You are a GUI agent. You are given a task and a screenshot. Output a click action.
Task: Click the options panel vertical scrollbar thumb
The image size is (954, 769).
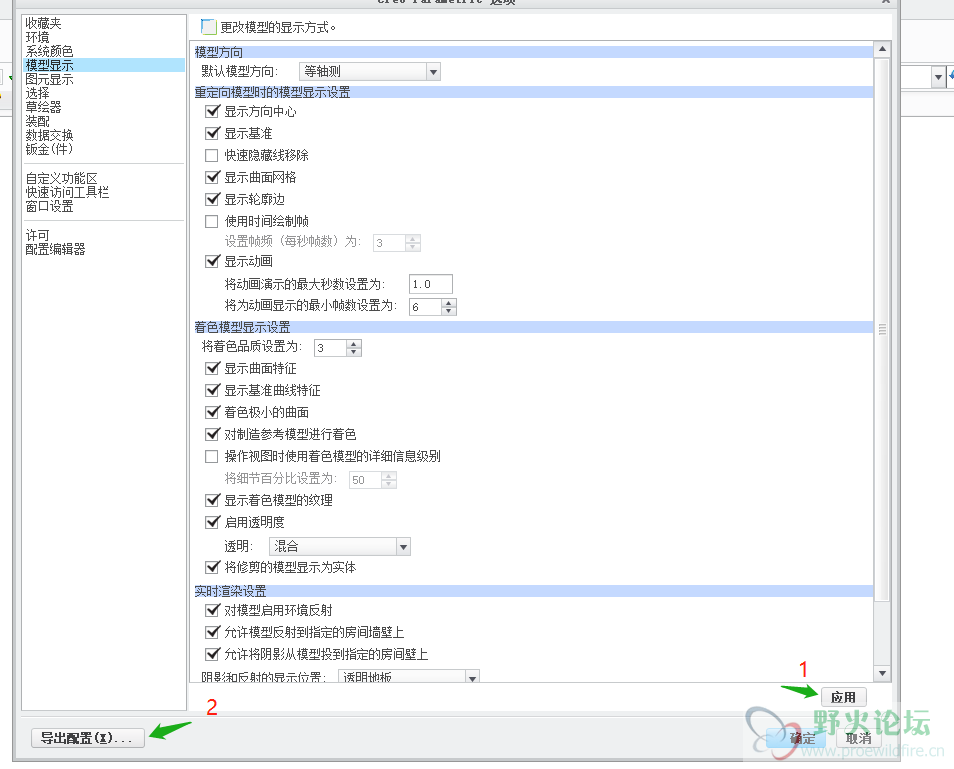click(x=882, y=329)
